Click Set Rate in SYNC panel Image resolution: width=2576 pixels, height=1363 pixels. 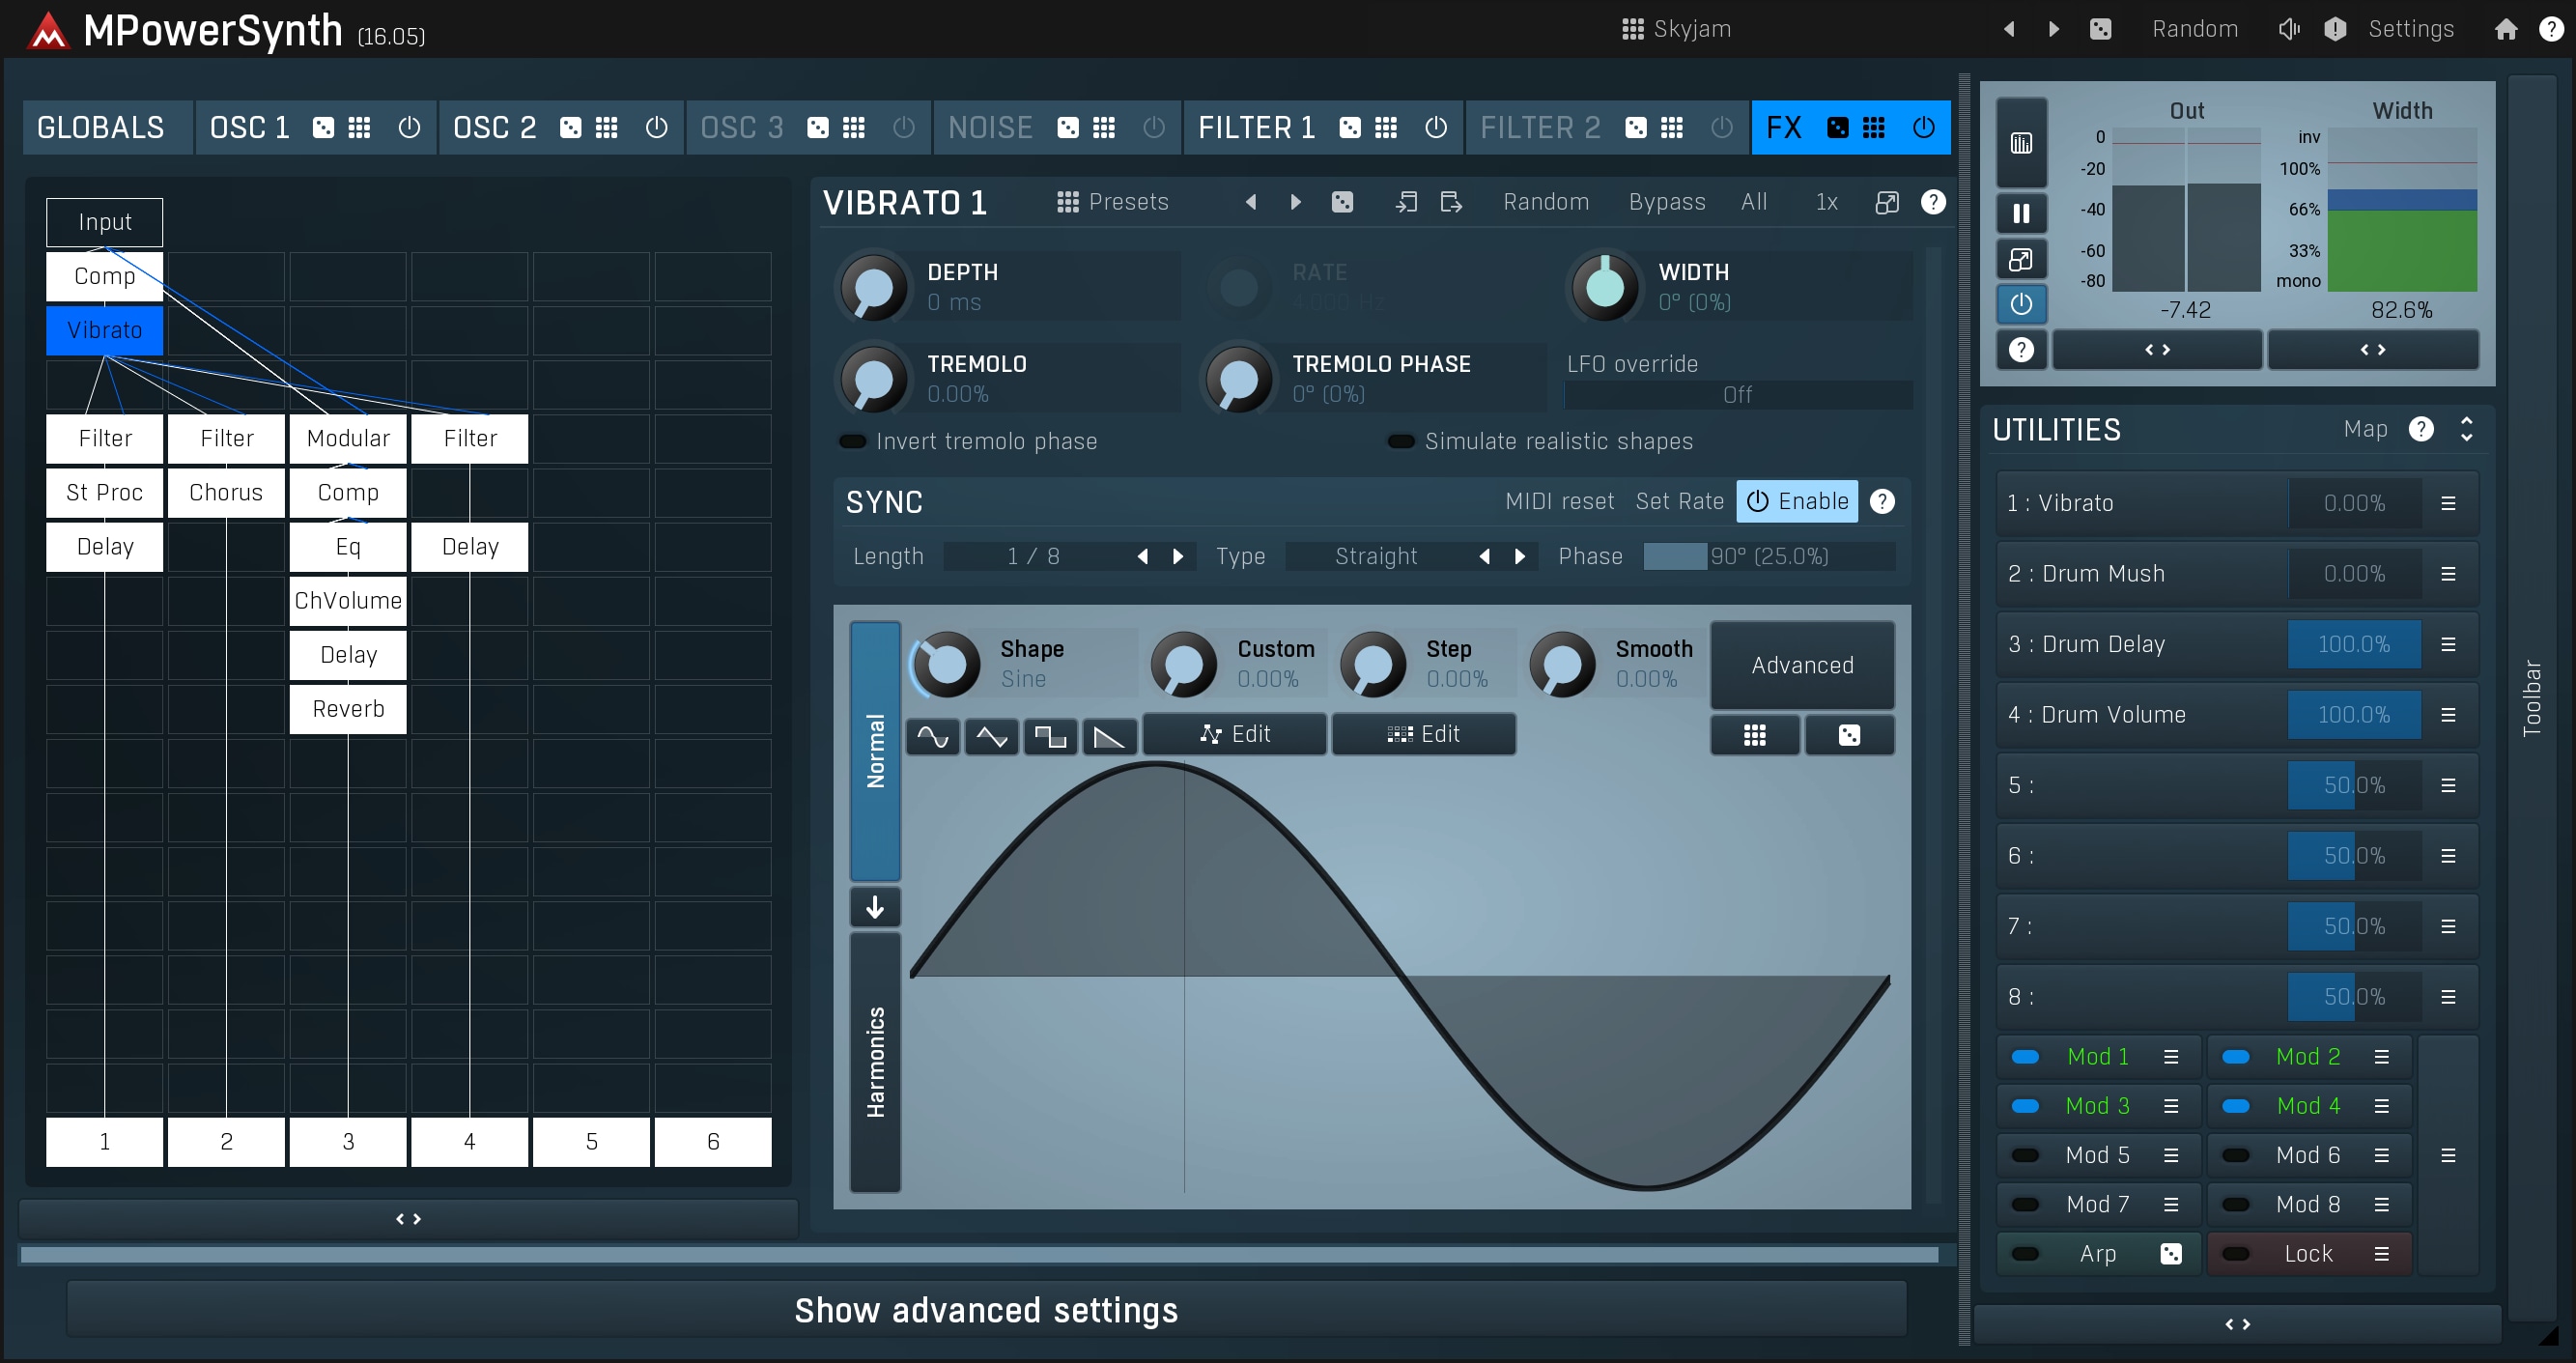pyautogui.click(x=1679, y=501)
